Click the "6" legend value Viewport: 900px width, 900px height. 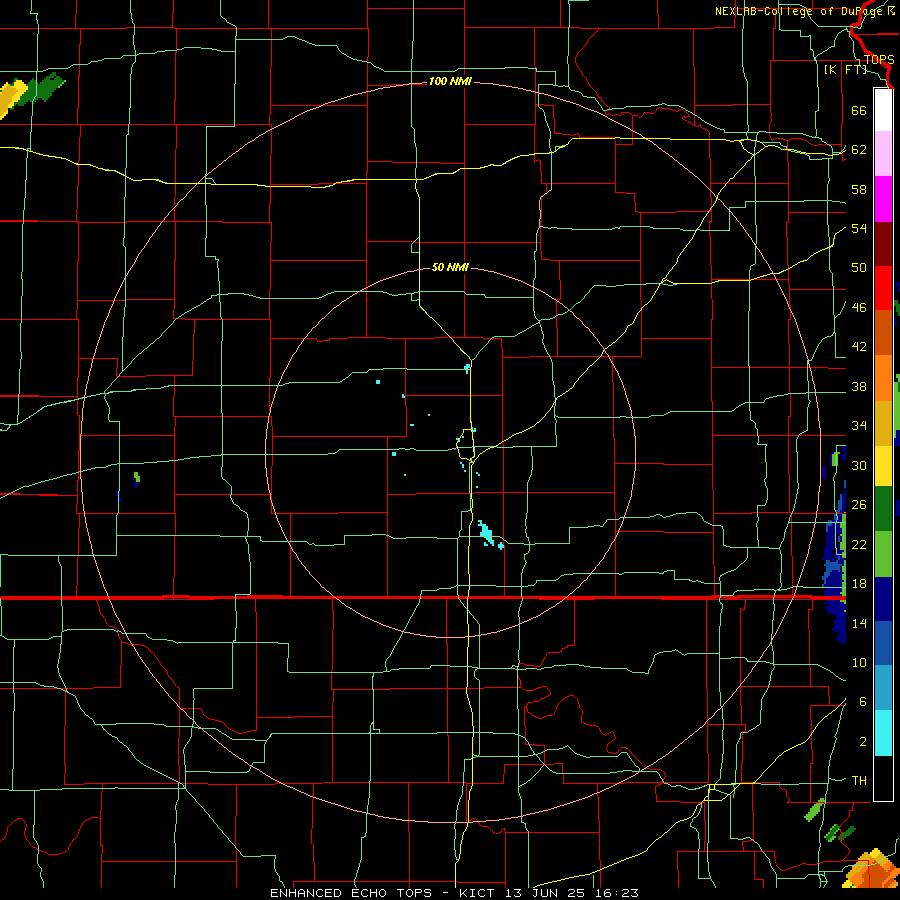(x=862, y=701)
